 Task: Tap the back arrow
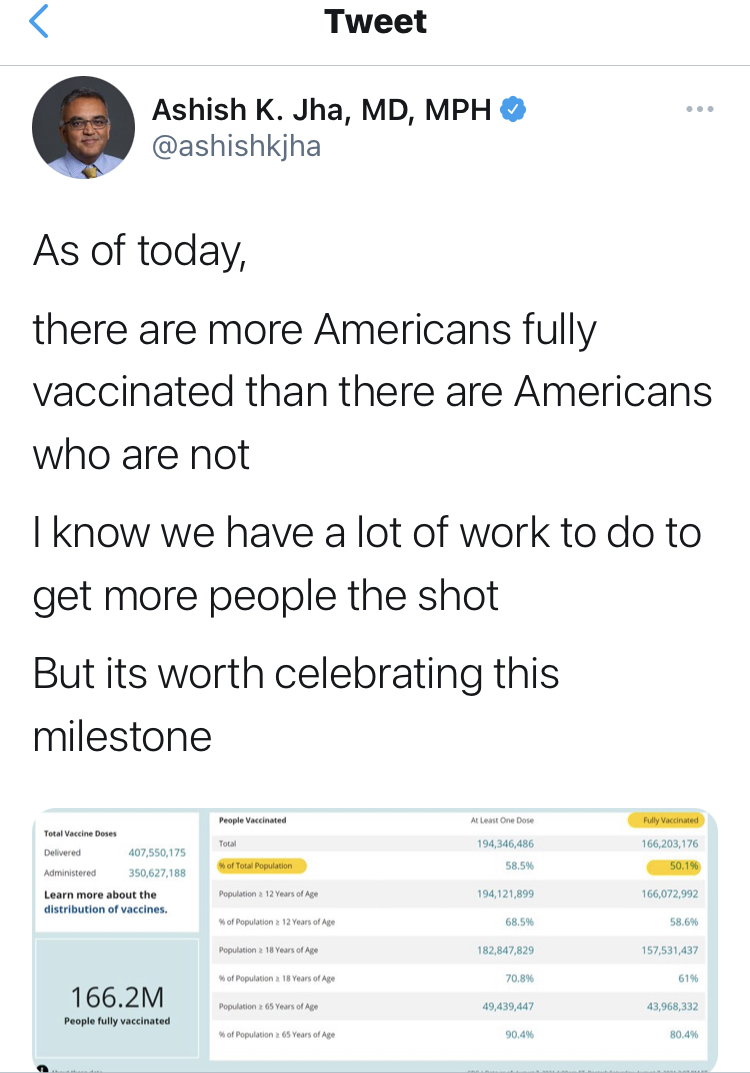point(38,22)
